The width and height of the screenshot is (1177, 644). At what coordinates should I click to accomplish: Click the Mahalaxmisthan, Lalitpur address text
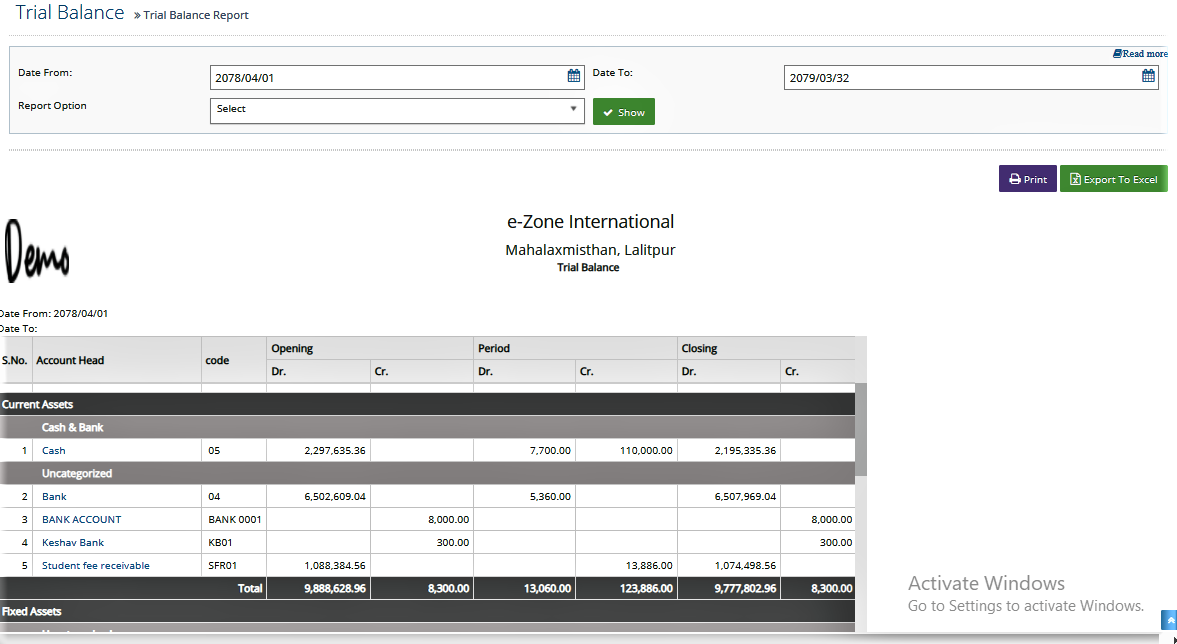[x=590, y=250]
